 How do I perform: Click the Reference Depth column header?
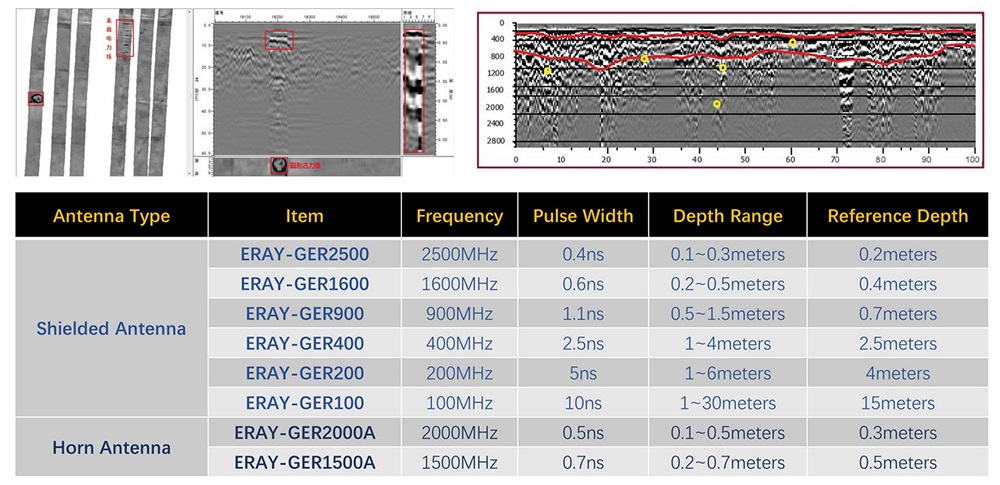point(898,216)
